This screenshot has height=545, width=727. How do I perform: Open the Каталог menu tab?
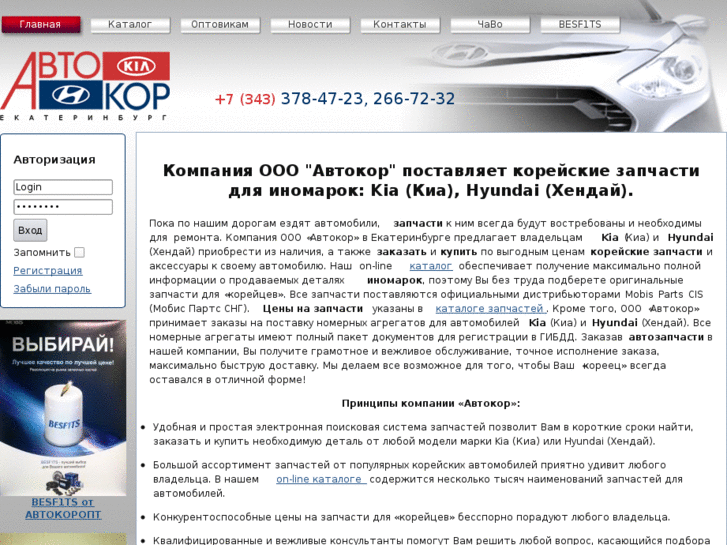(130, 25)
